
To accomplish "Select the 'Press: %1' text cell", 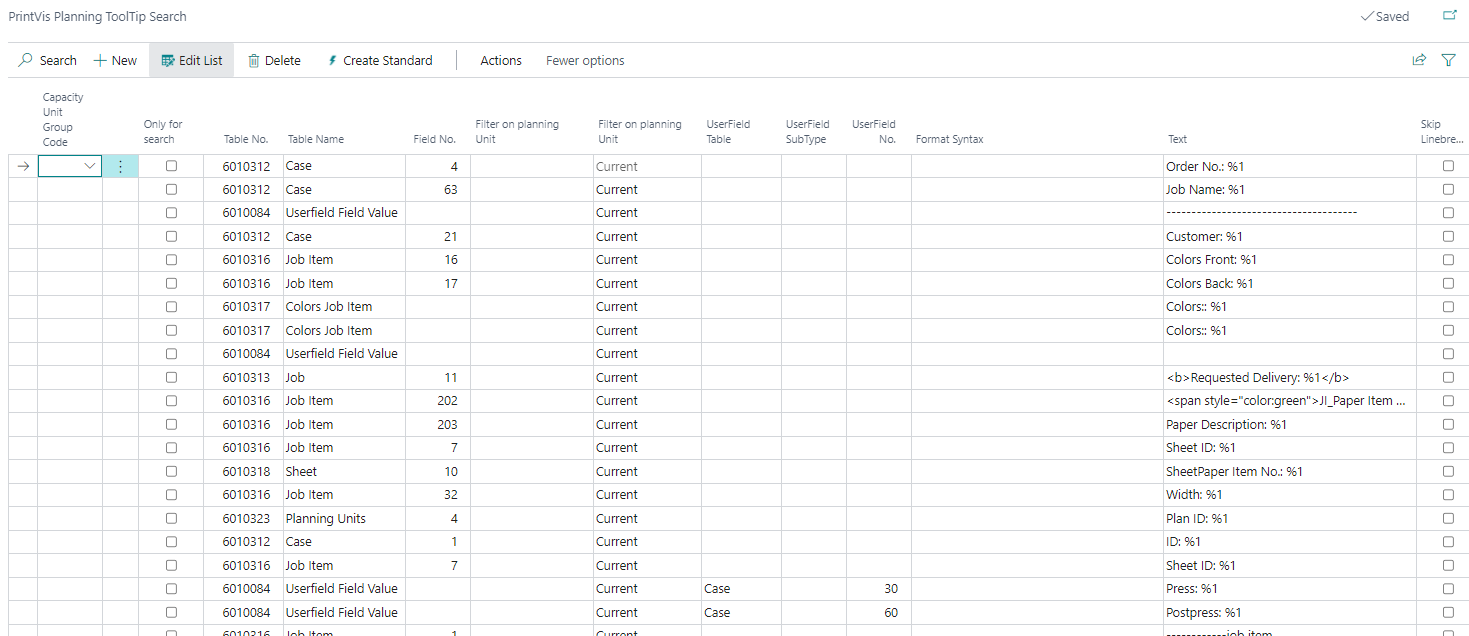I will (1290, 589).
